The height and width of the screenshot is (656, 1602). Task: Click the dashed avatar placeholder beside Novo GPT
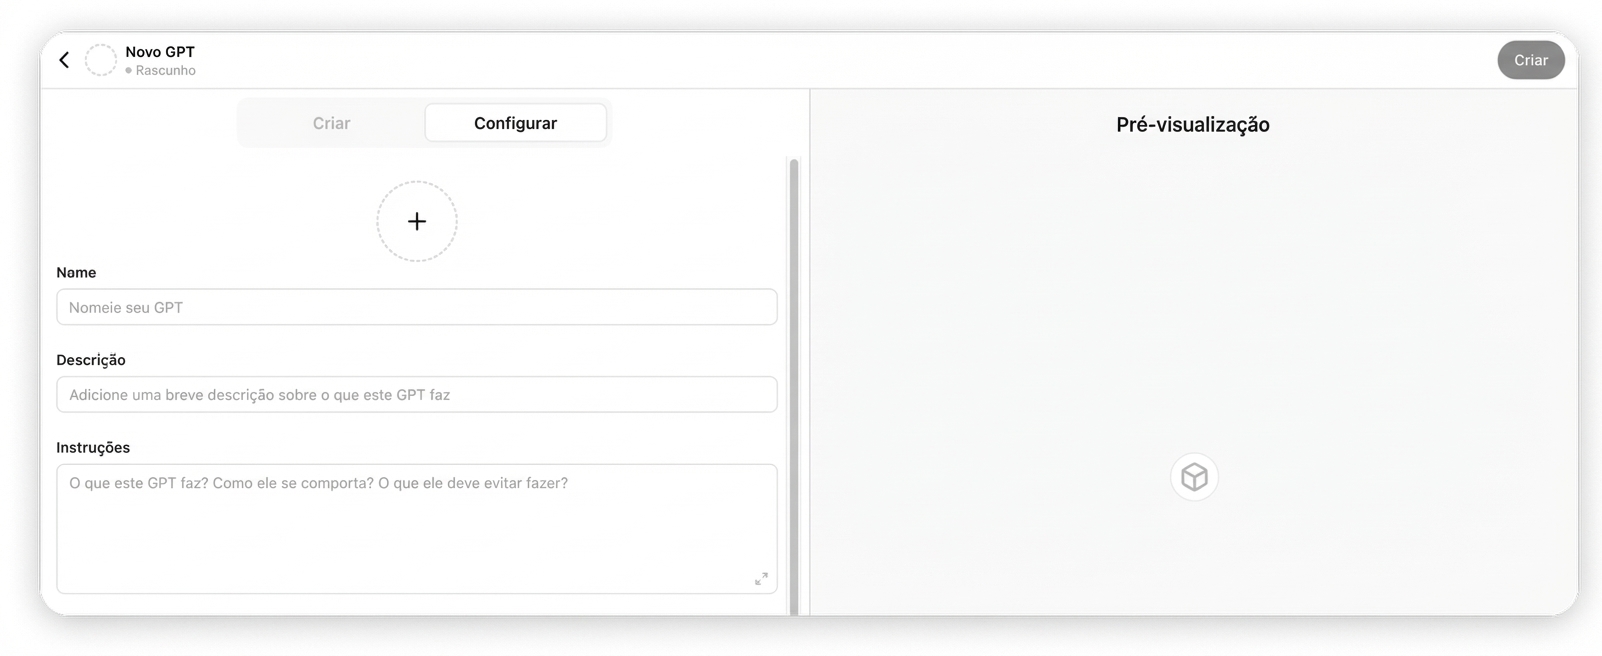click(100, 60)
